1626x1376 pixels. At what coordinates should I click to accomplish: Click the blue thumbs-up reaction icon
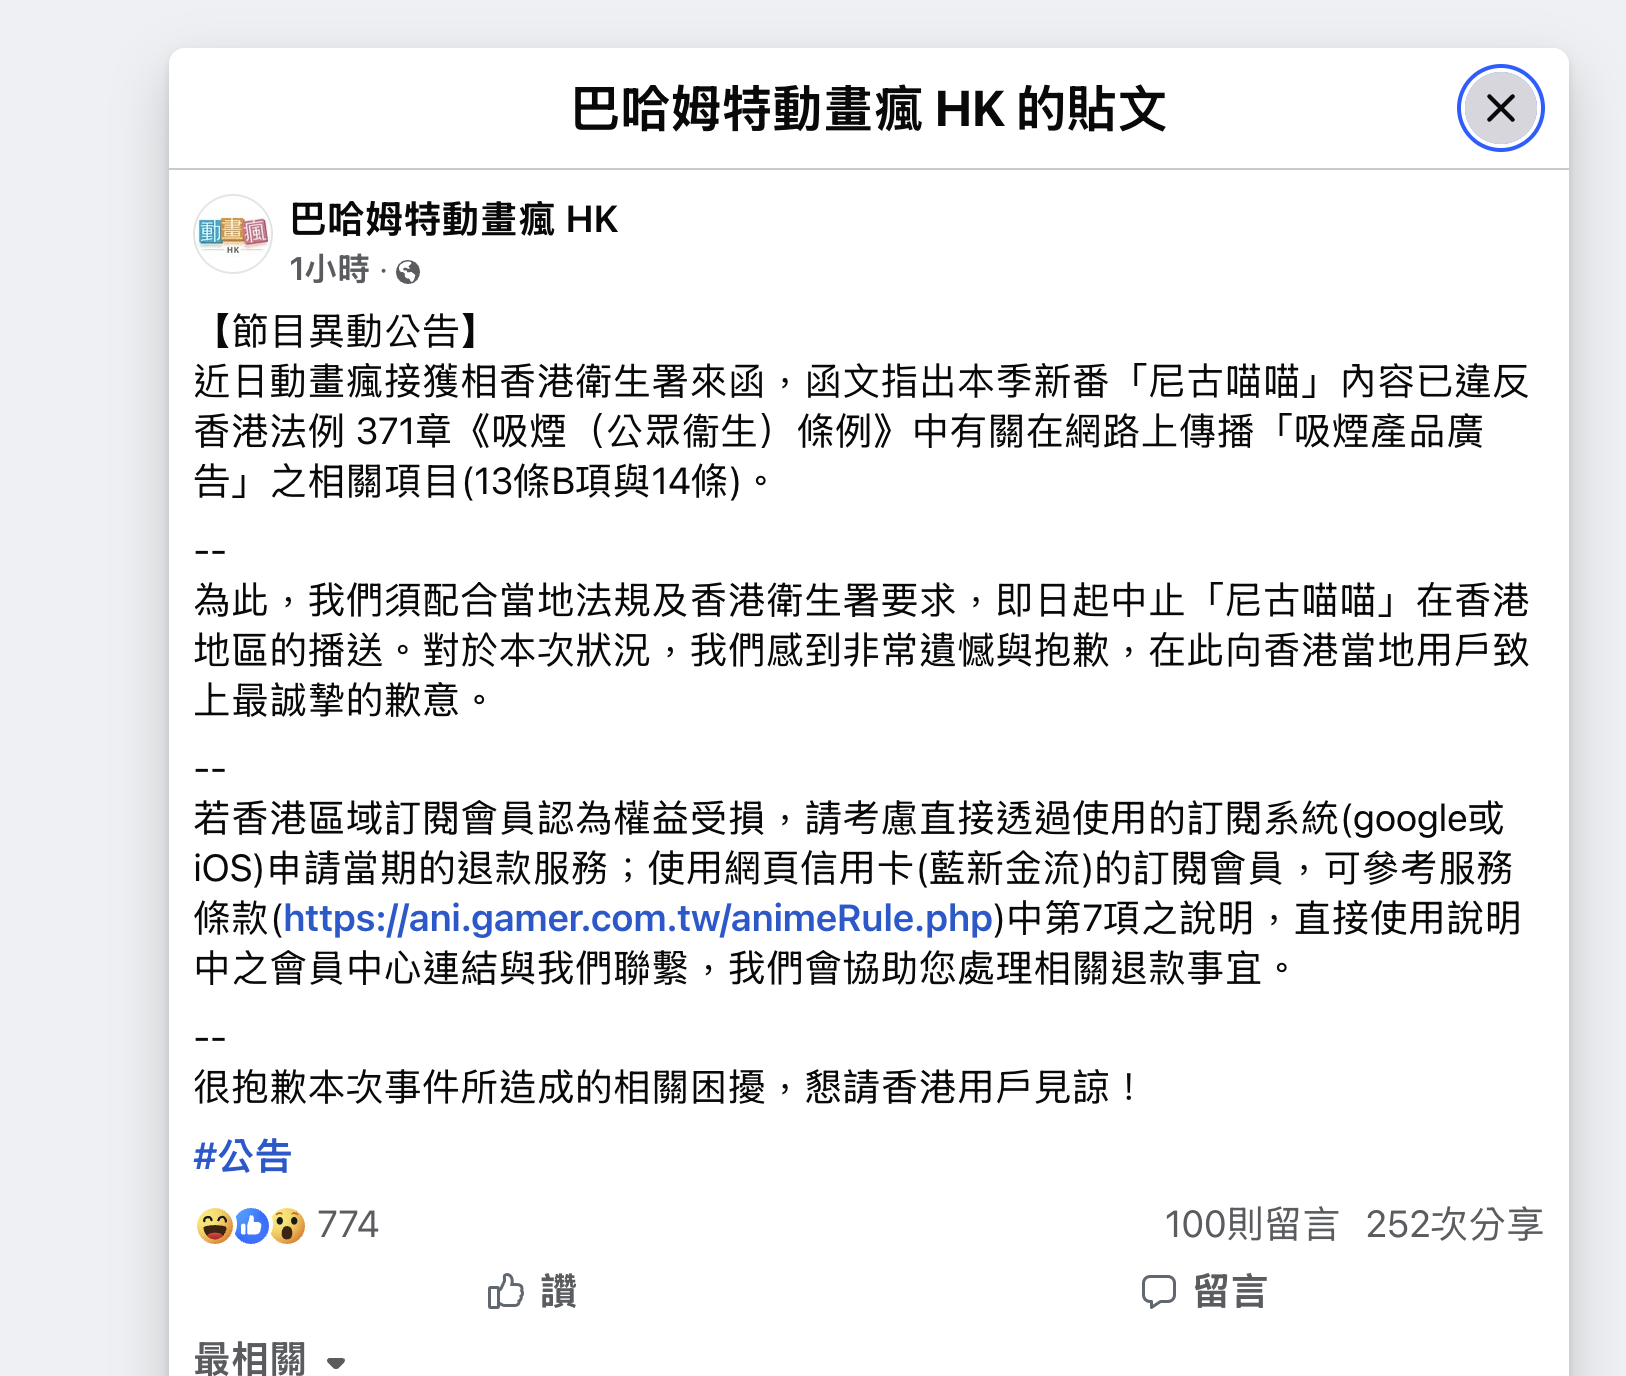tap(251, 1226)
